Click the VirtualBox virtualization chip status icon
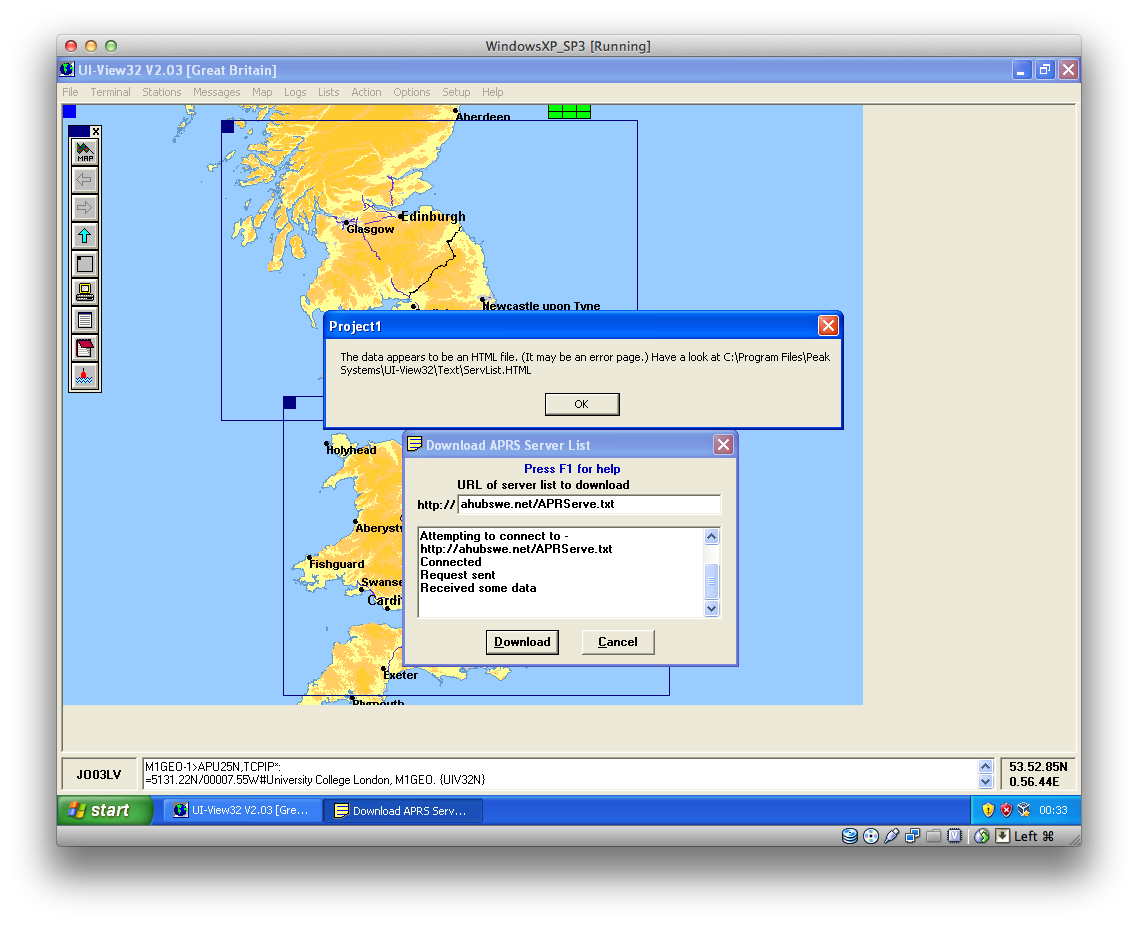The image size is (1138, 925). [955, 836]
